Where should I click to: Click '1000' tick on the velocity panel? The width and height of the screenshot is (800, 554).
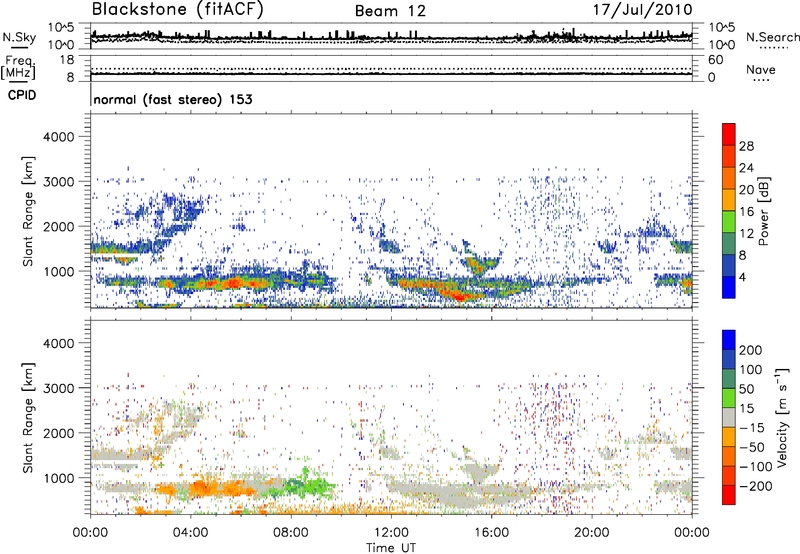(x=58, y=478)
